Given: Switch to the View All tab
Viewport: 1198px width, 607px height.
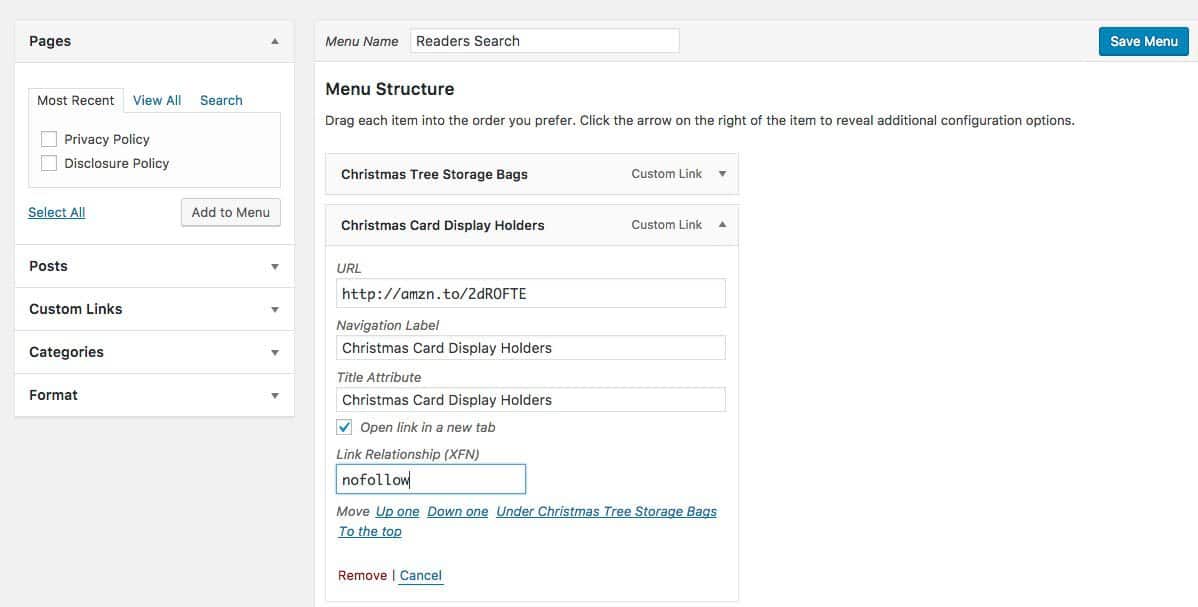Looking at the screenshot, I should coord(157,100).
